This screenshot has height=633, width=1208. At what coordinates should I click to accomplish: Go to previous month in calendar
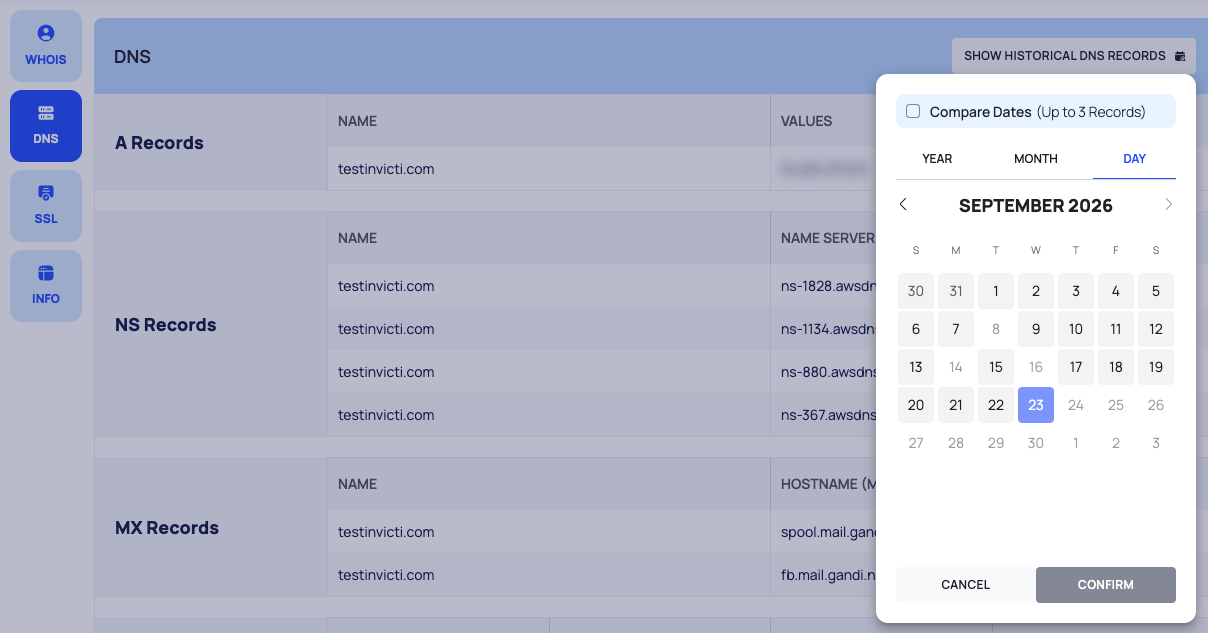(903, 204)
